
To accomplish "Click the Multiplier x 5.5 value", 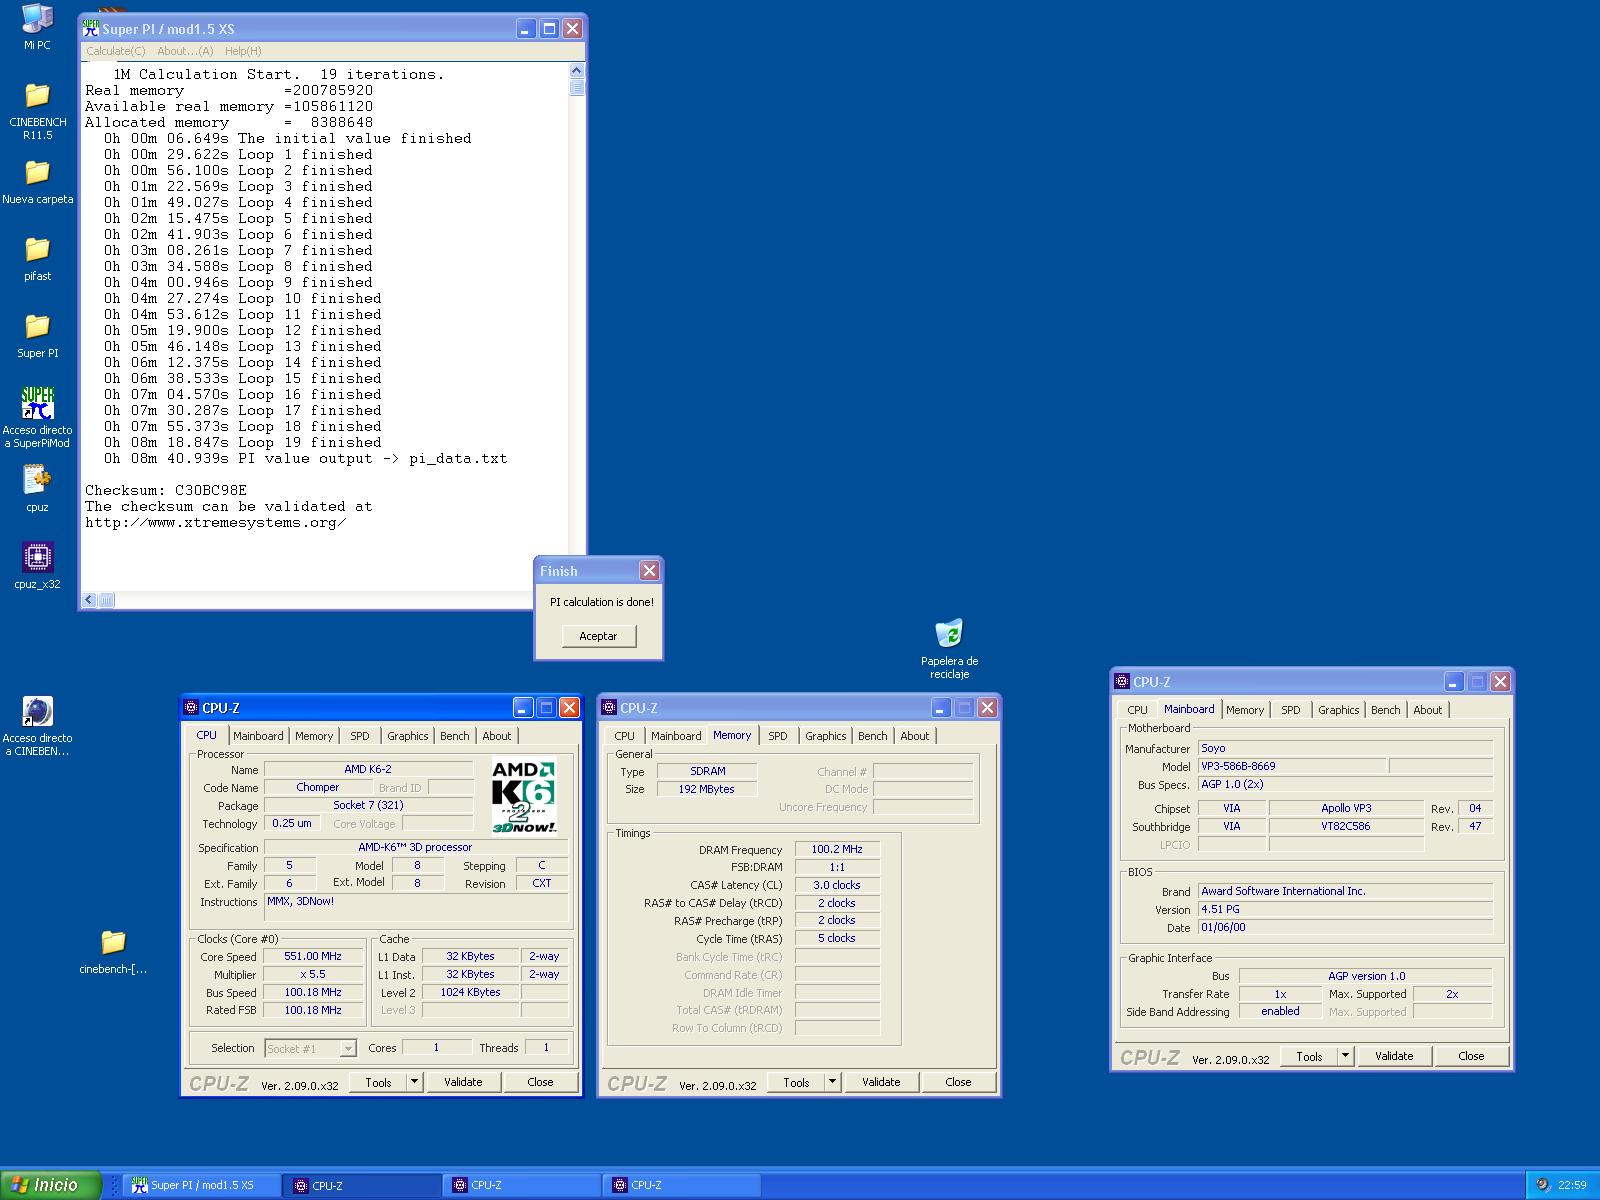I will (x=313, y=975).
